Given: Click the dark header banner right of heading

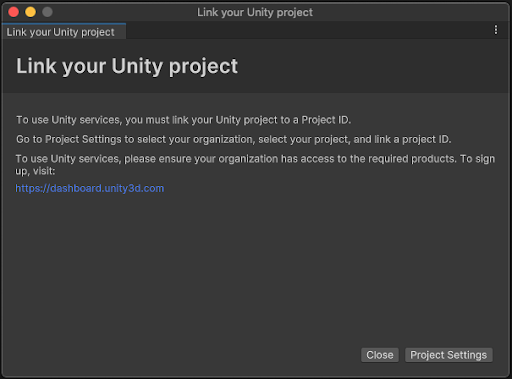Looking at the screenshot, I should tap(373, 66).
